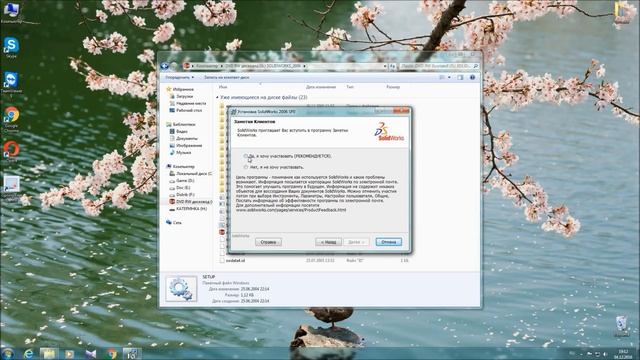The image size is (640, 360).
Task: Click the Тип column header
Action: click(x=350, y=87)
